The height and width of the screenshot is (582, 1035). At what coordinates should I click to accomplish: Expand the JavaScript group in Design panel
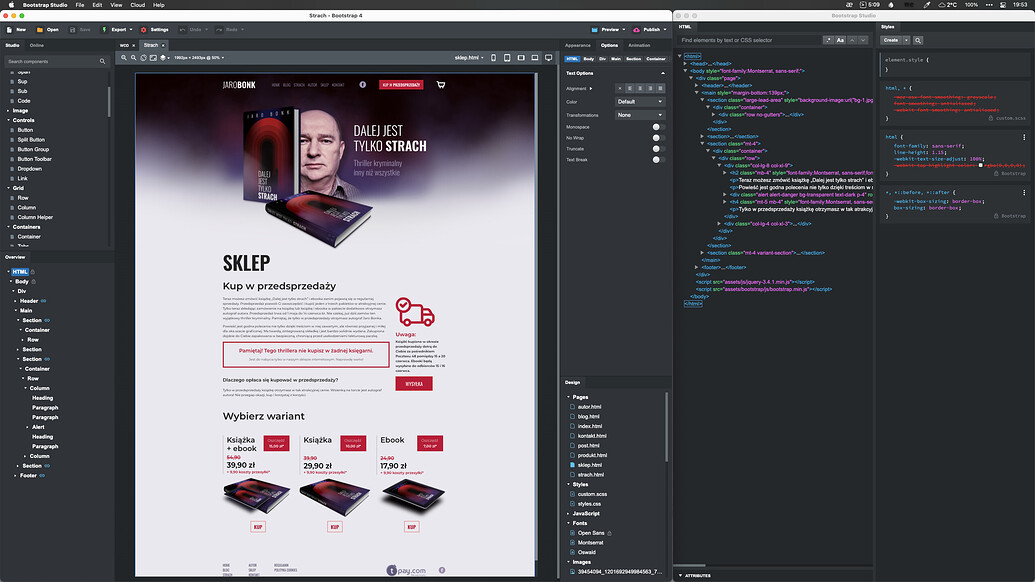point(568,513)
